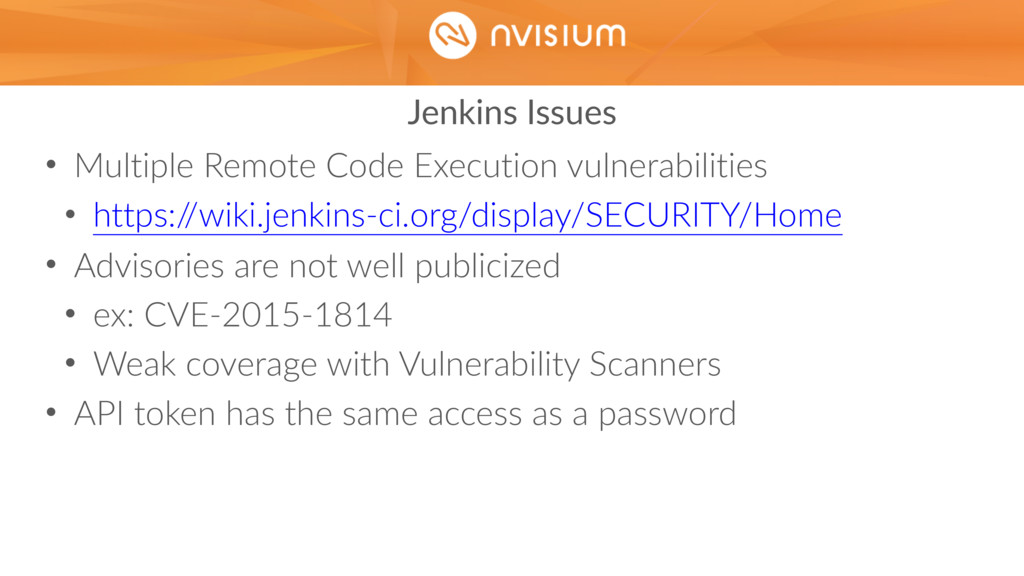Screen dimensions: 1024x576
Task: Click the nVisium wordmark text
Action: tap(558, 35)
